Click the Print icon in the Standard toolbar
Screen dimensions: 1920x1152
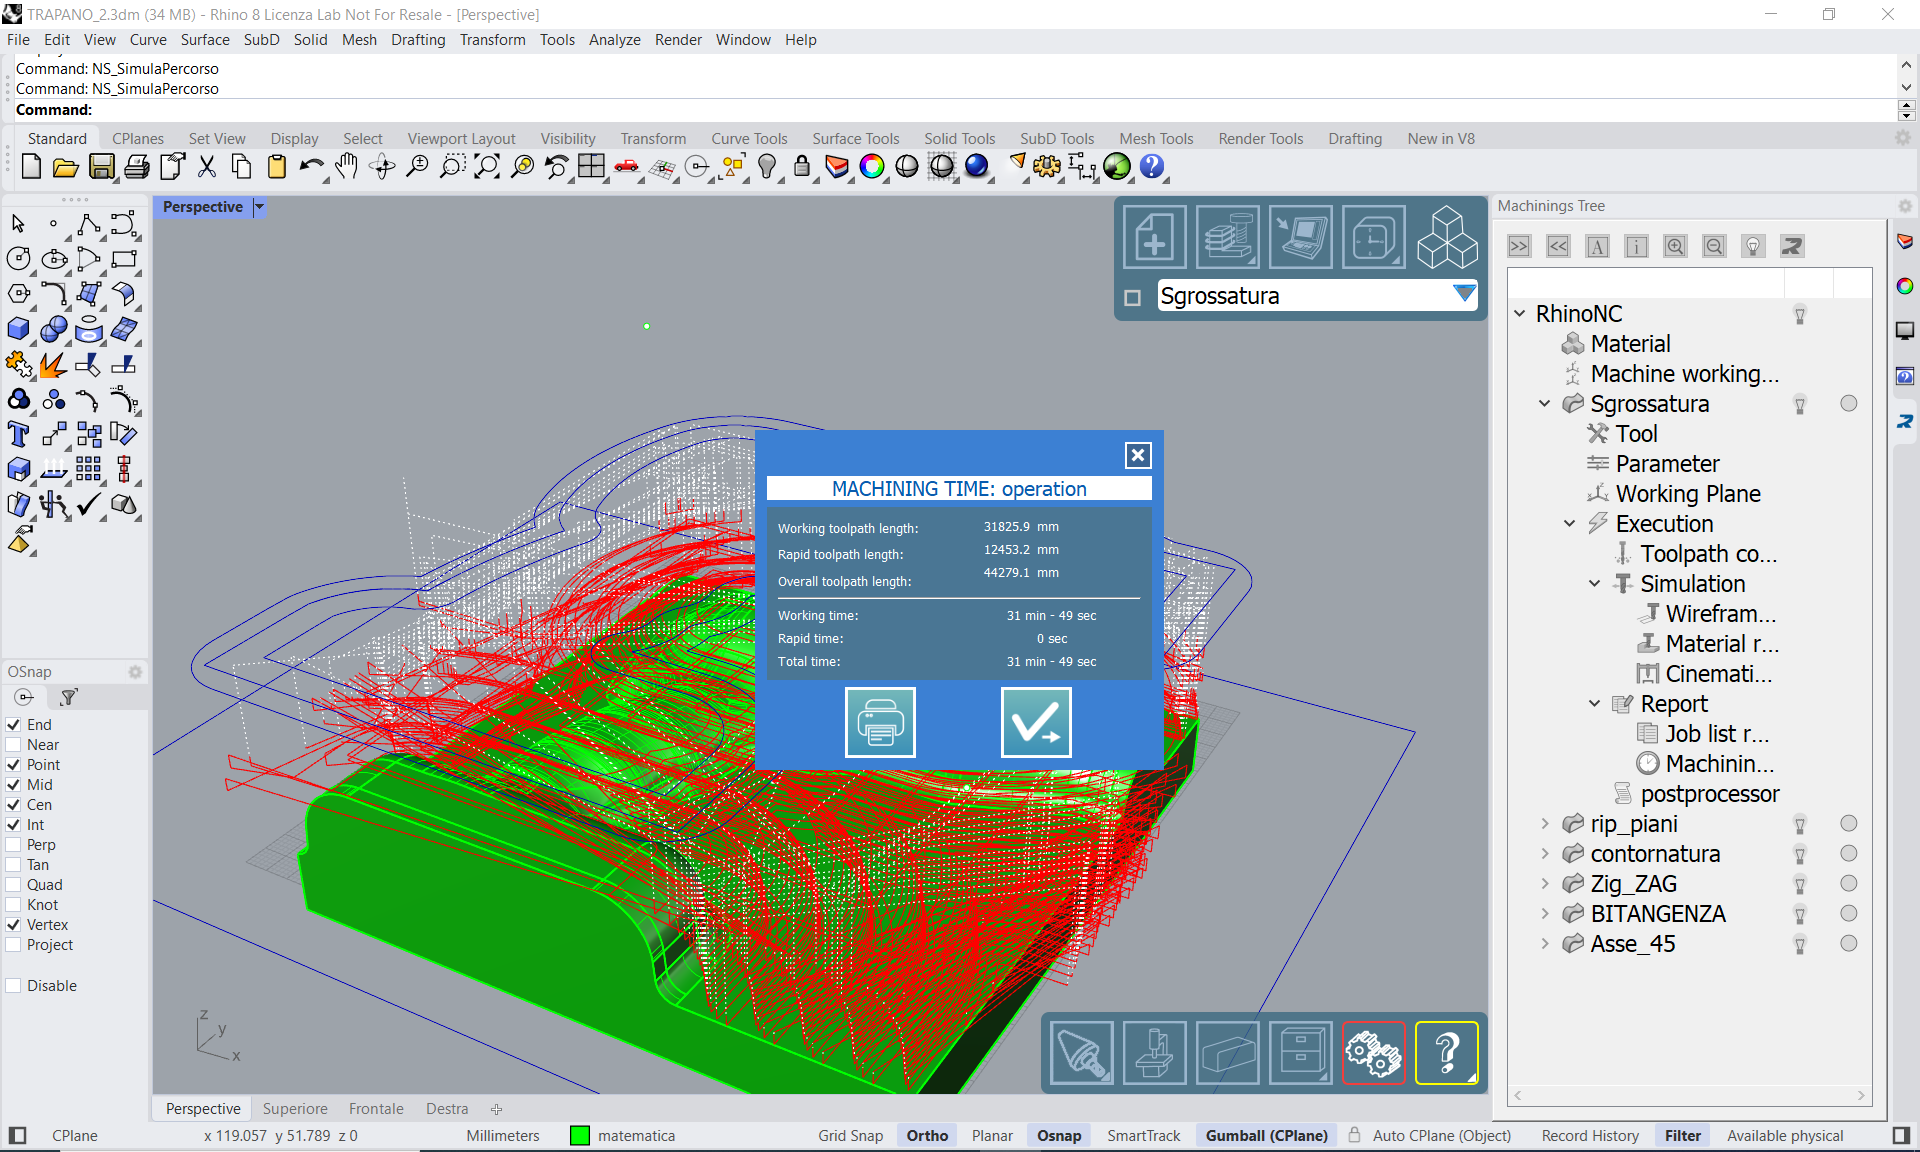(x=137, y=167)
